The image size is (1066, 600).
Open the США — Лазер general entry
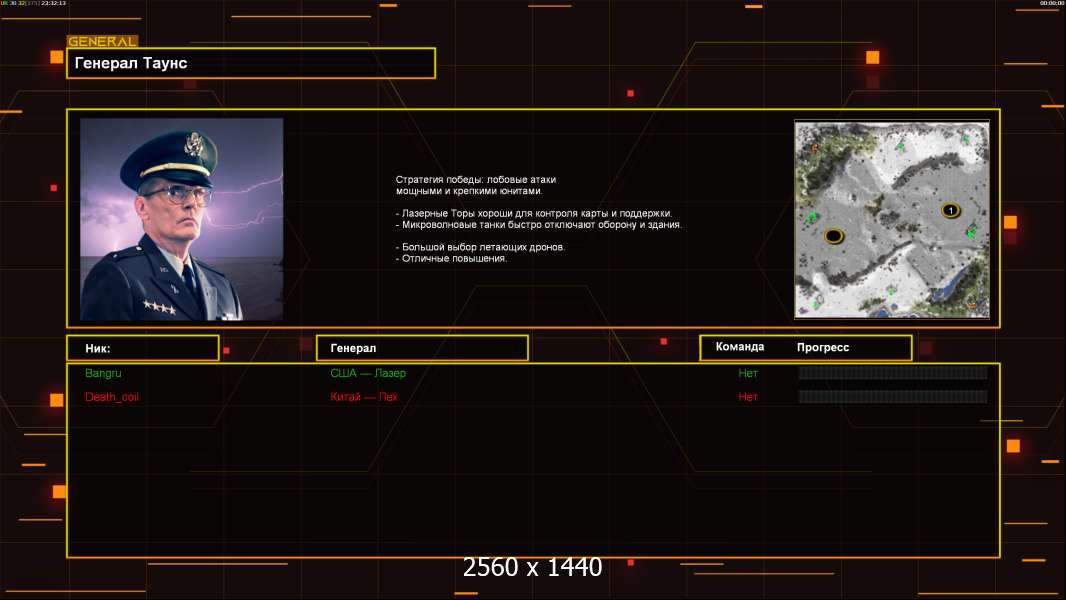click(368, 373)
